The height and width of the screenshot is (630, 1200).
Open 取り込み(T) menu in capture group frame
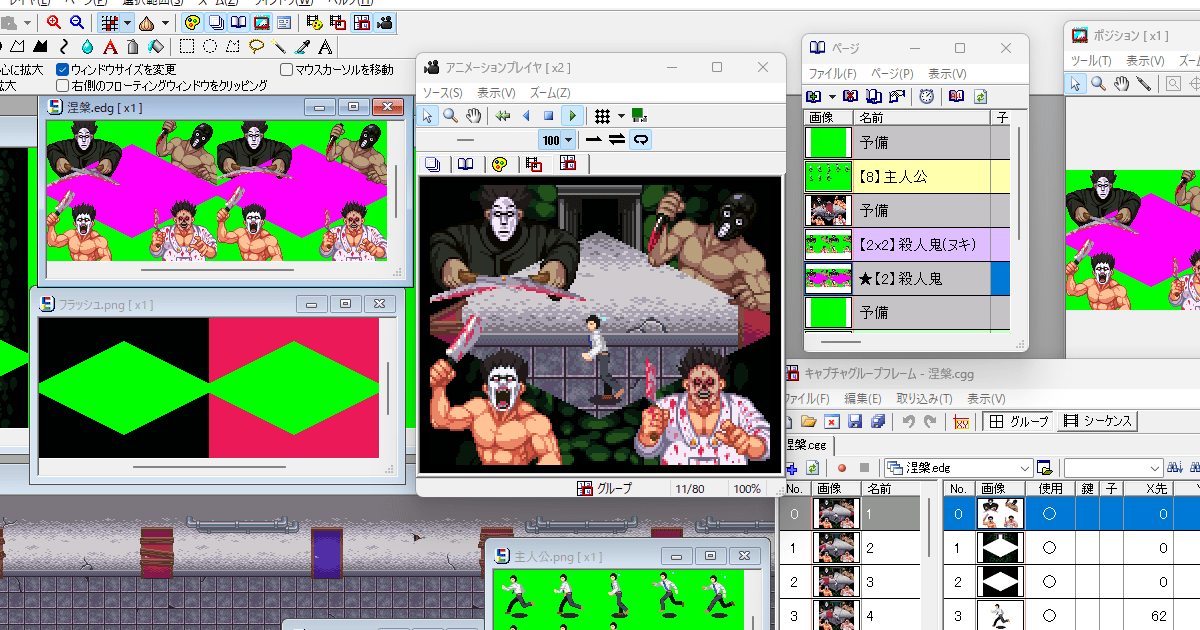pyautogui.click(x=925, y=399)
